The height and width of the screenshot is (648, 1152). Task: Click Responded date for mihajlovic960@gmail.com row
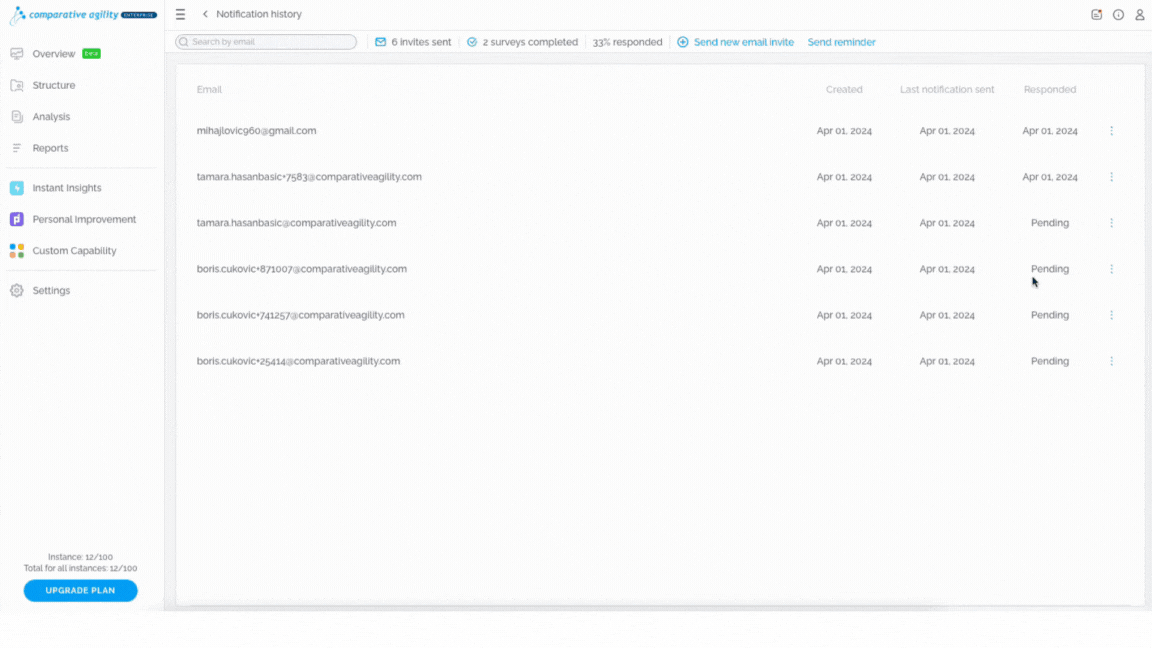pyautogui.click(x=1050, y=131)
